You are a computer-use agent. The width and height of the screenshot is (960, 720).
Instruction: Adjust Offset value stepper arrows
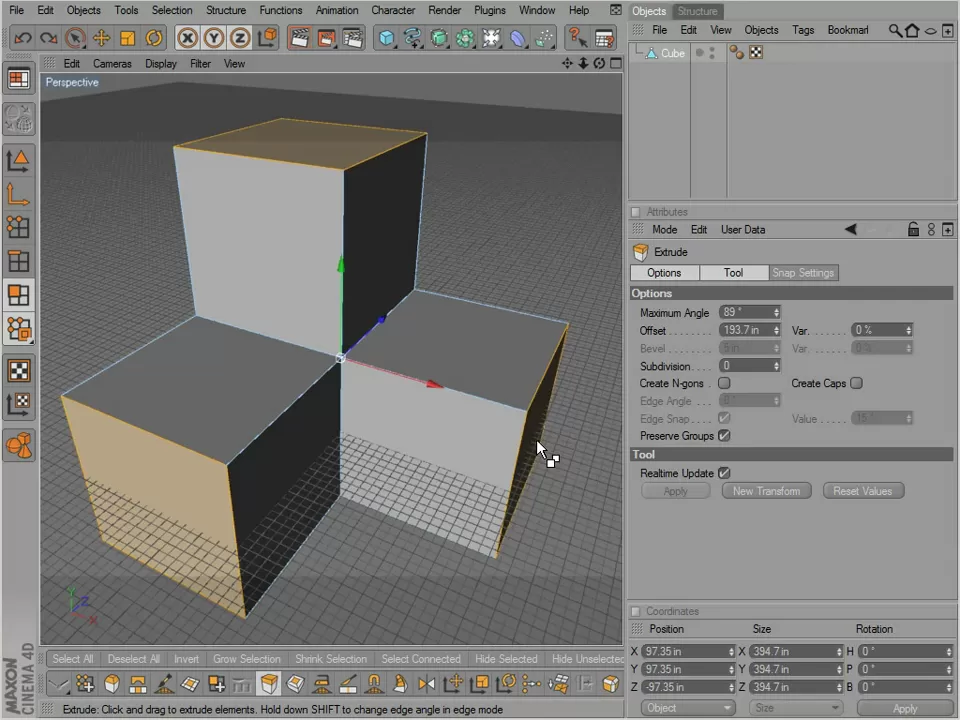pos(776,330)
